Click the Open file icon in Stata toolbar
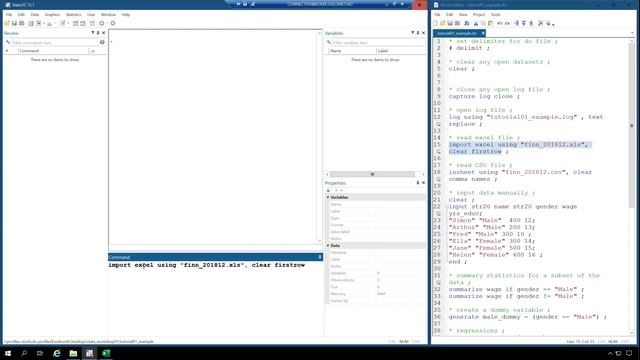 pos(7,23)
